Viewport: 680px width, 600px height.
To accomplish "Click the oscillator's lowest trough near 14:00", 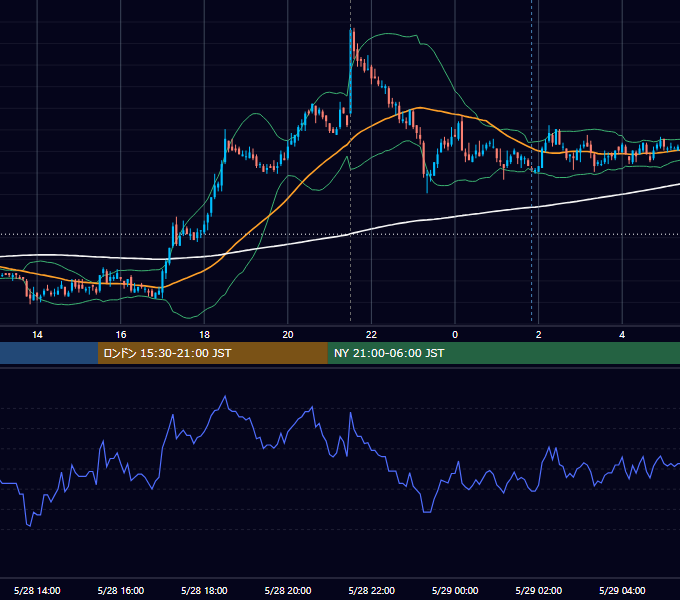I will [x=29, y=525].
